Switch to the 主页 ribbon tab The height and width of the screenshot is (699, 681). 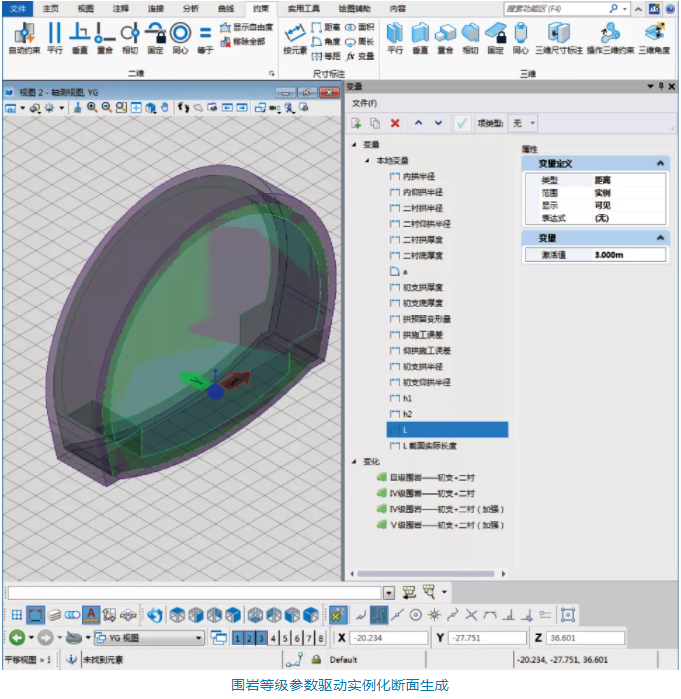[50, 8]
